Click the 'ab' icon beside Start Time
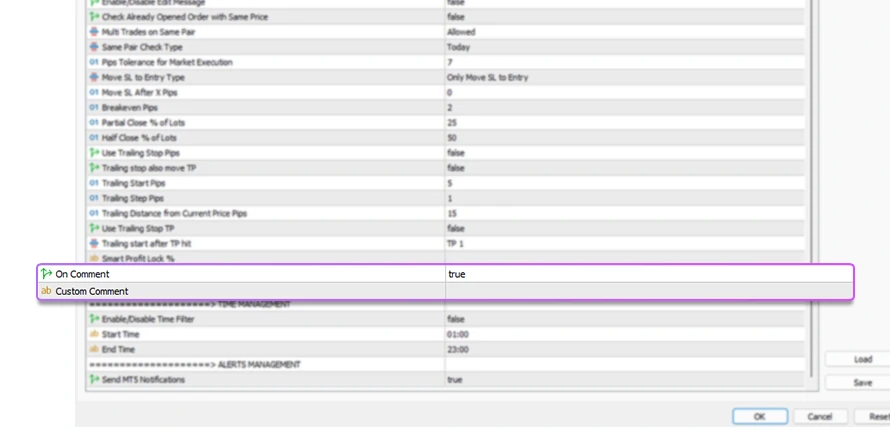Viewport: 890px width, 430px height. tap(94, 334)
